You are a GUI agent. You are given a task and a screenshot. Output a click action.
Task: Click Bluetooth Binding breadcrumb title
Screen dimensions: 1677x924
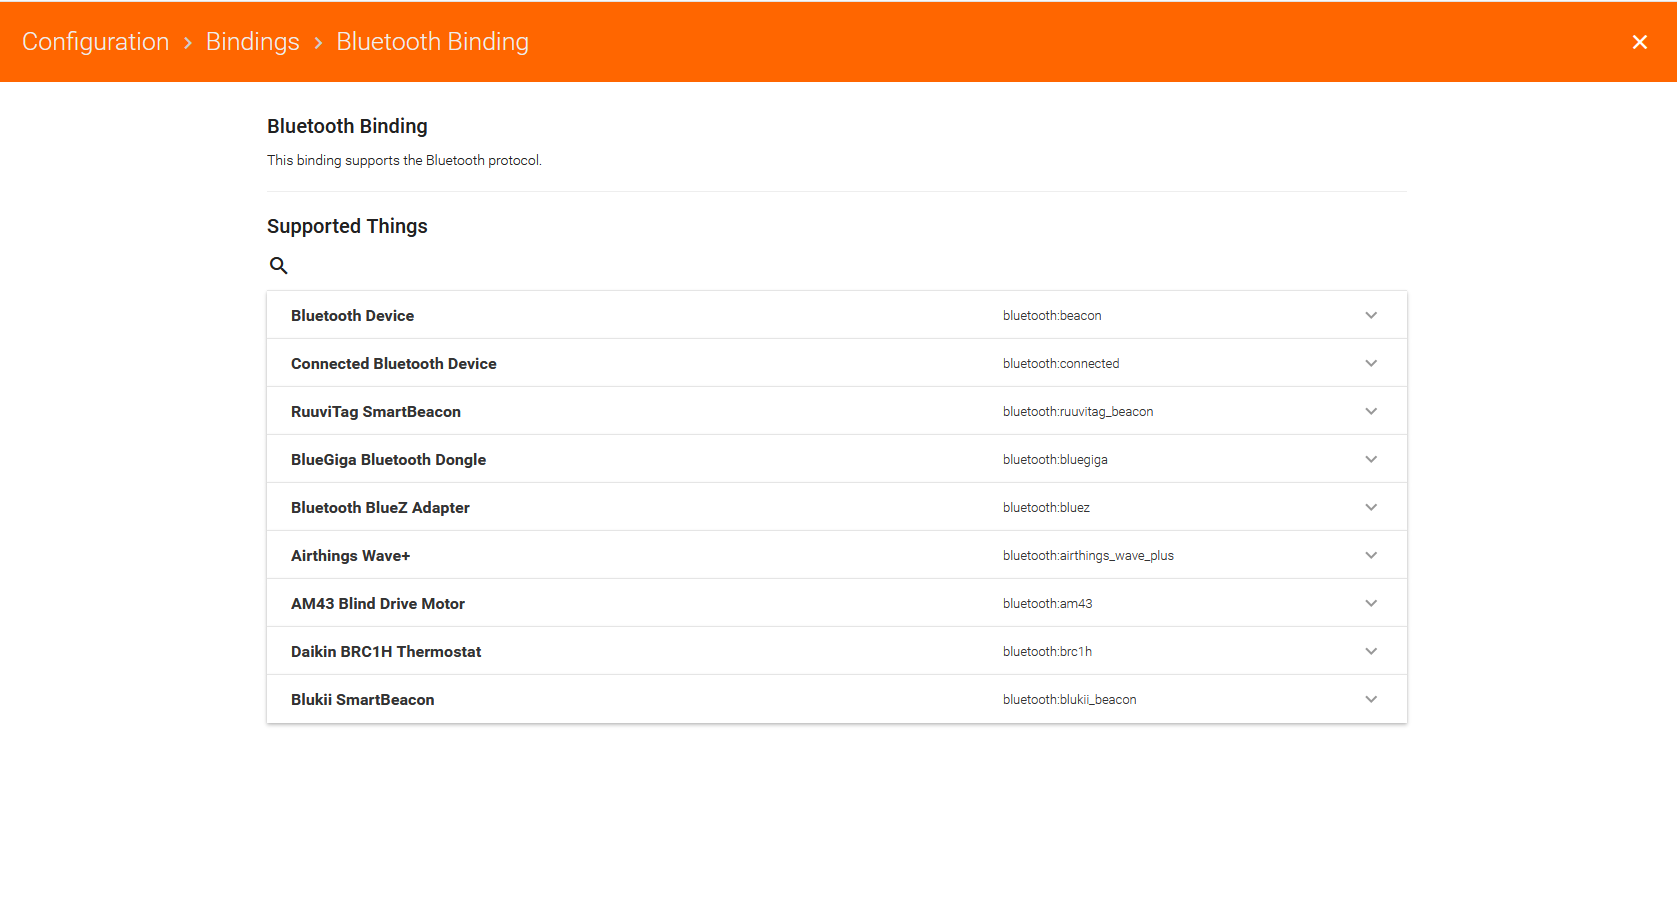pyautogui.click(x=432, y=42)
